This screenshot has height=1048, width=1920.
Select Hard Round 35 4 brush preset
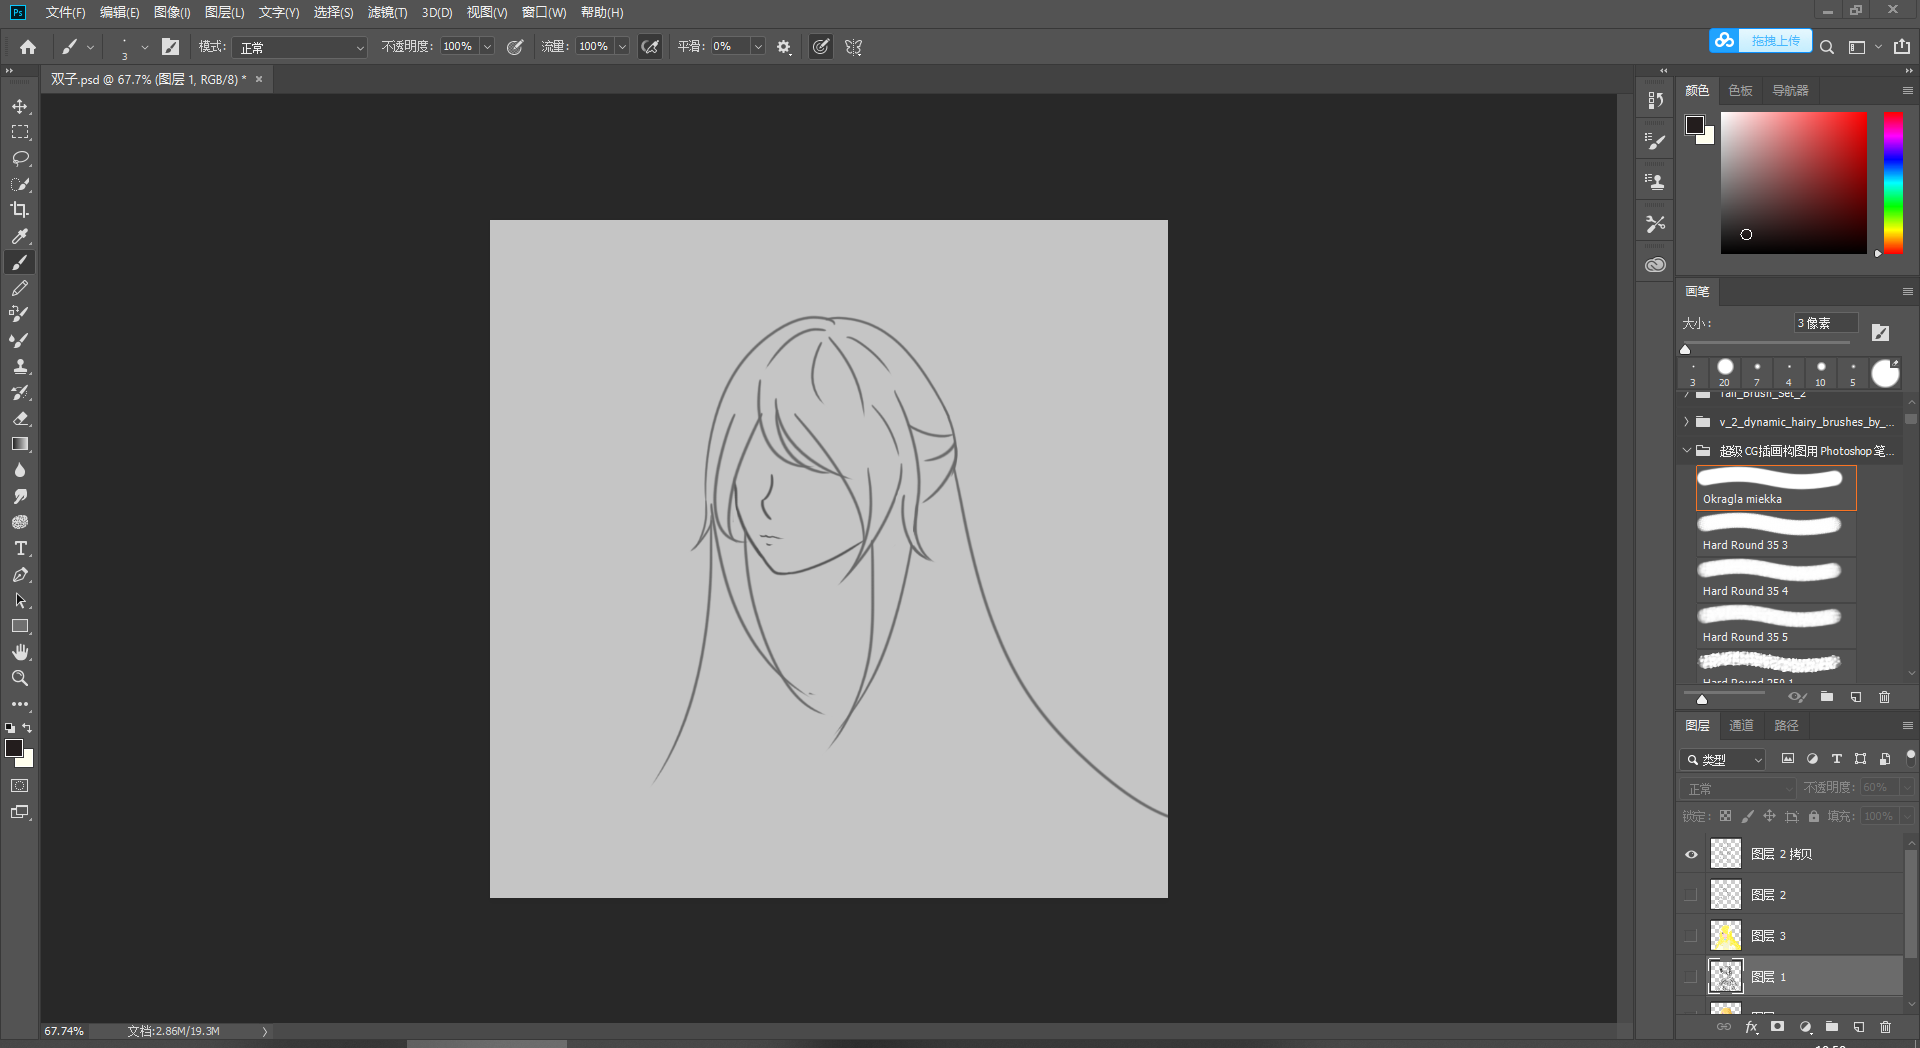(1776, 580)
